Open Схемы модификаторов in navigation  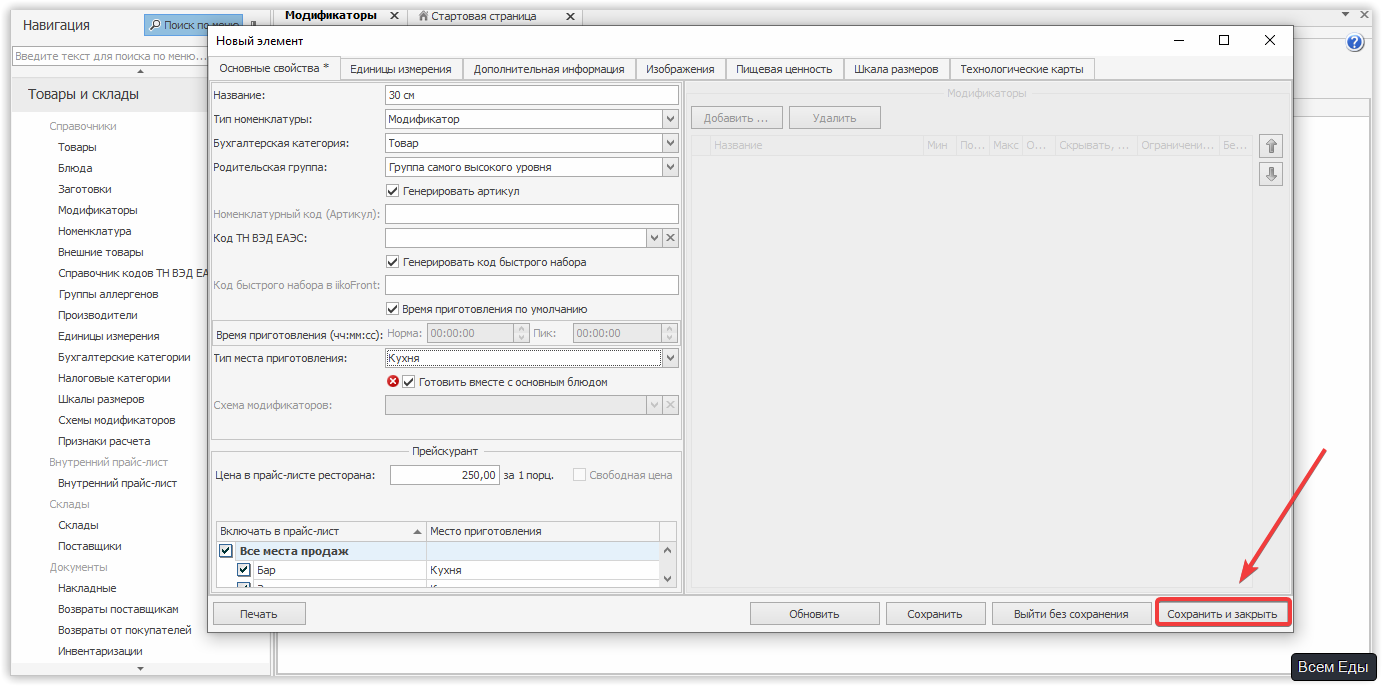tap(116, 420)
